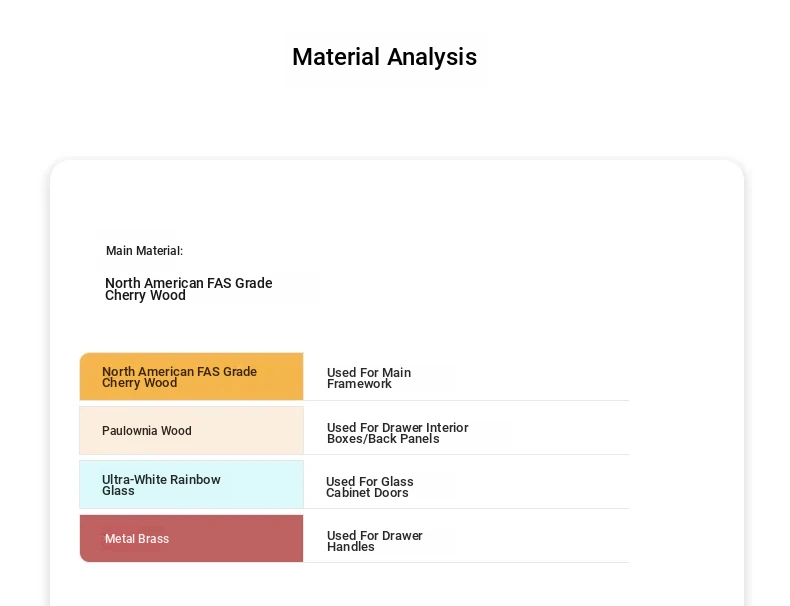
Task: Select the orange Cherry Wood swatch row
Action: coord(191,376)
